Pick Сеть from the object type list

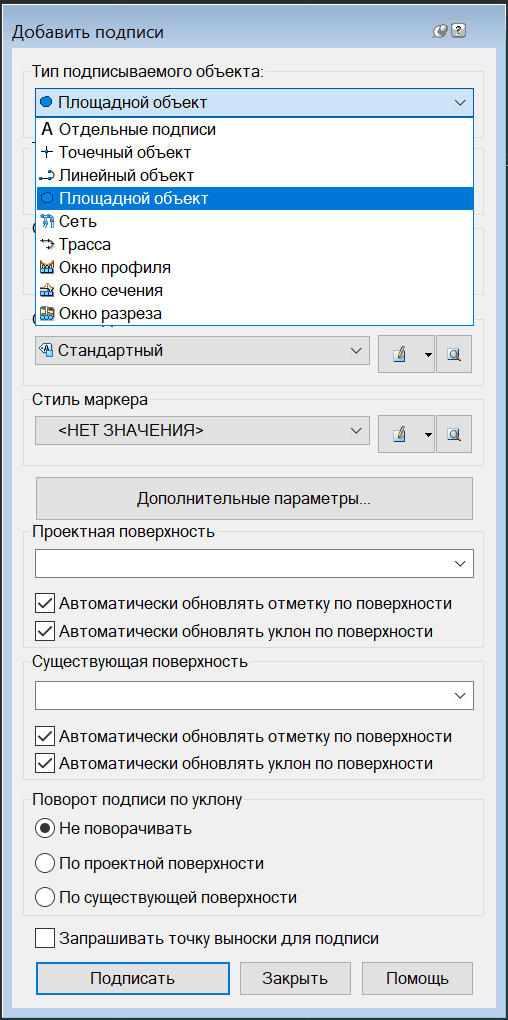coord(254,222)
